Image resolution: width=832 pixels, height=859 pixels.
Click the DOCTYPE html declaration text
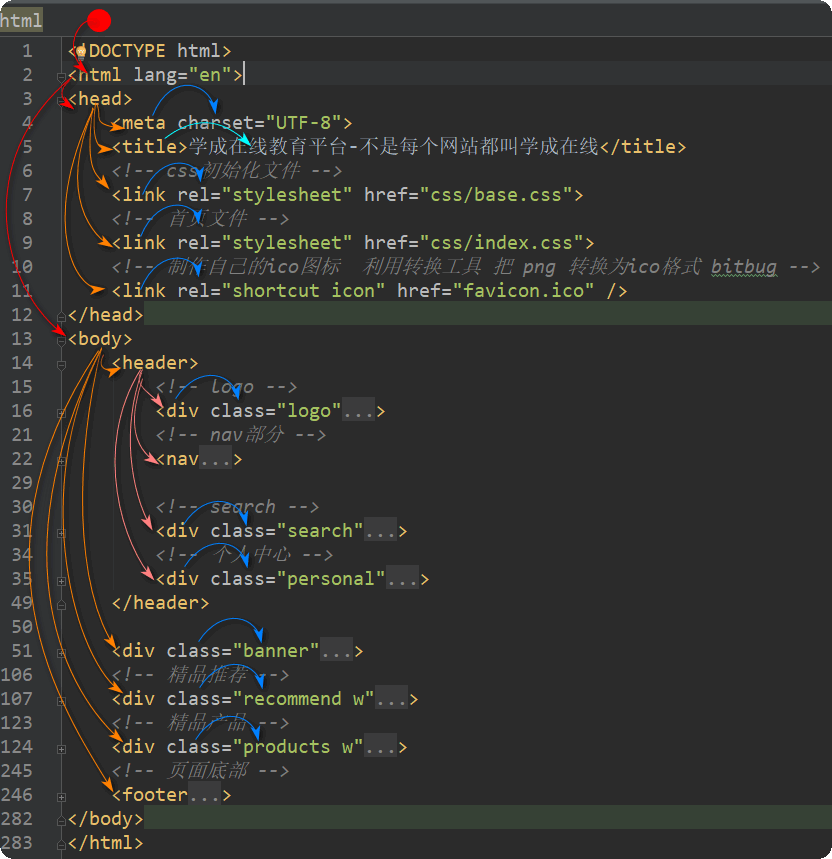point(150,51)
